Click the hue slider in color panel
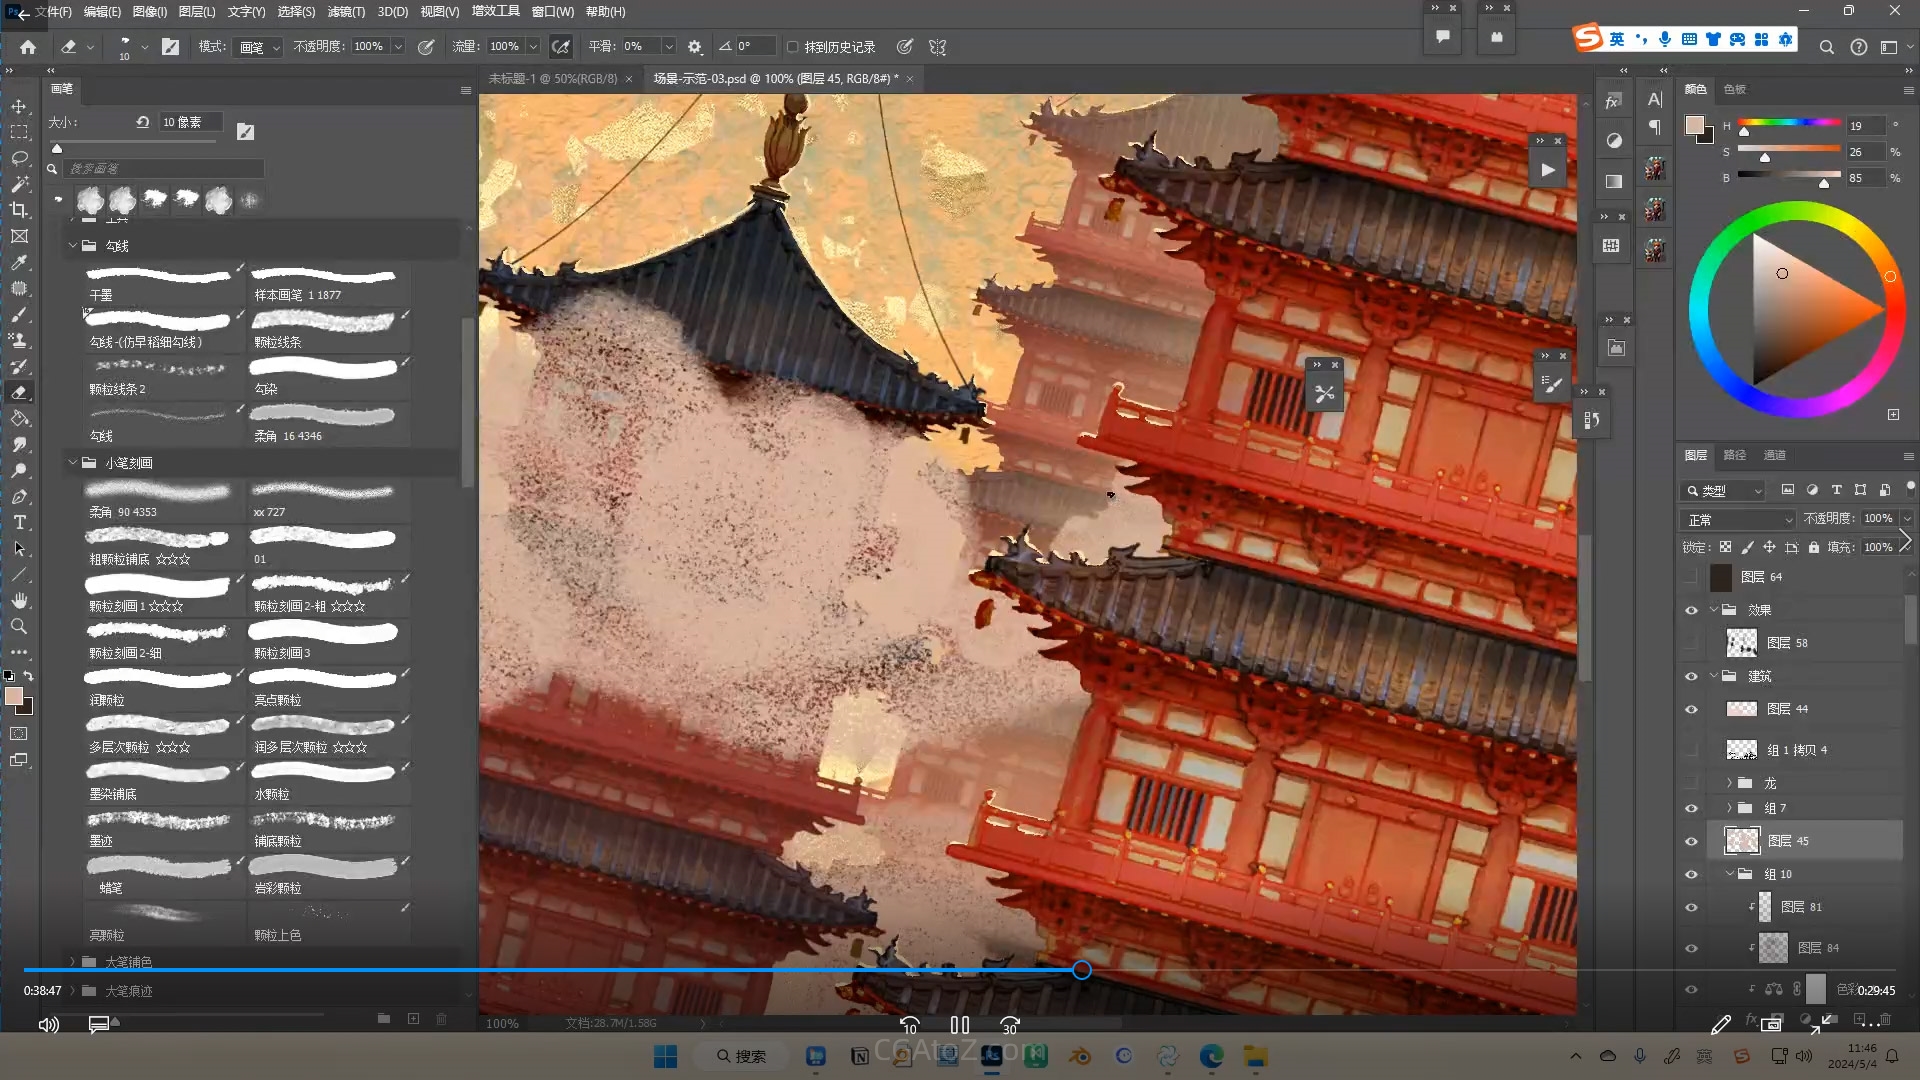 pos(1788,122)
